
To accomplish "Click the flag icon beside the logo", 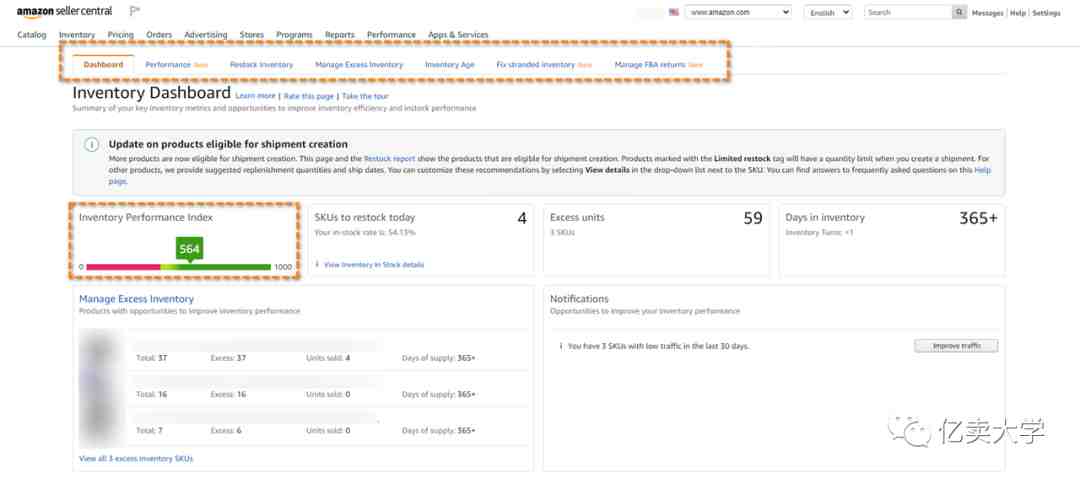I will click(x=135, y=12).
